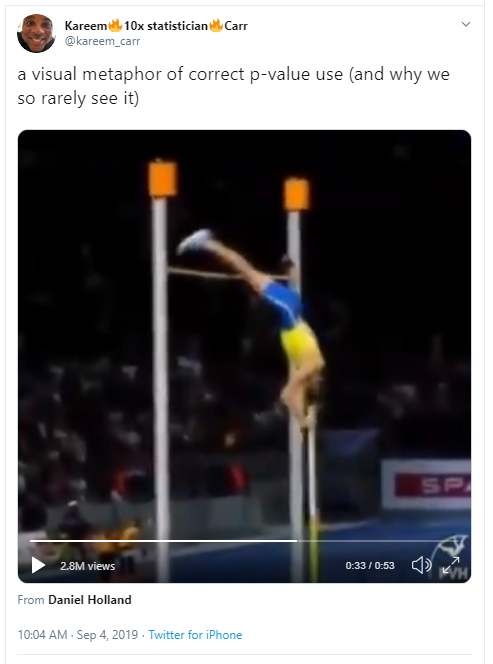Open Kareem Carr's profile picture

click(36, 33)
